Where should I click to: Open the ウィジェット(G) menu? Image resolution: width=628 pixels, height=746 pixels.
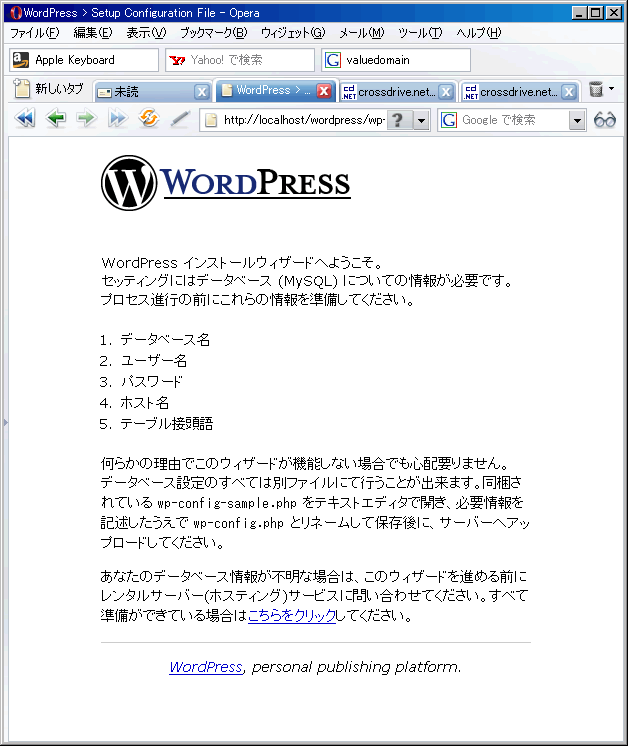tap(293, 33)
